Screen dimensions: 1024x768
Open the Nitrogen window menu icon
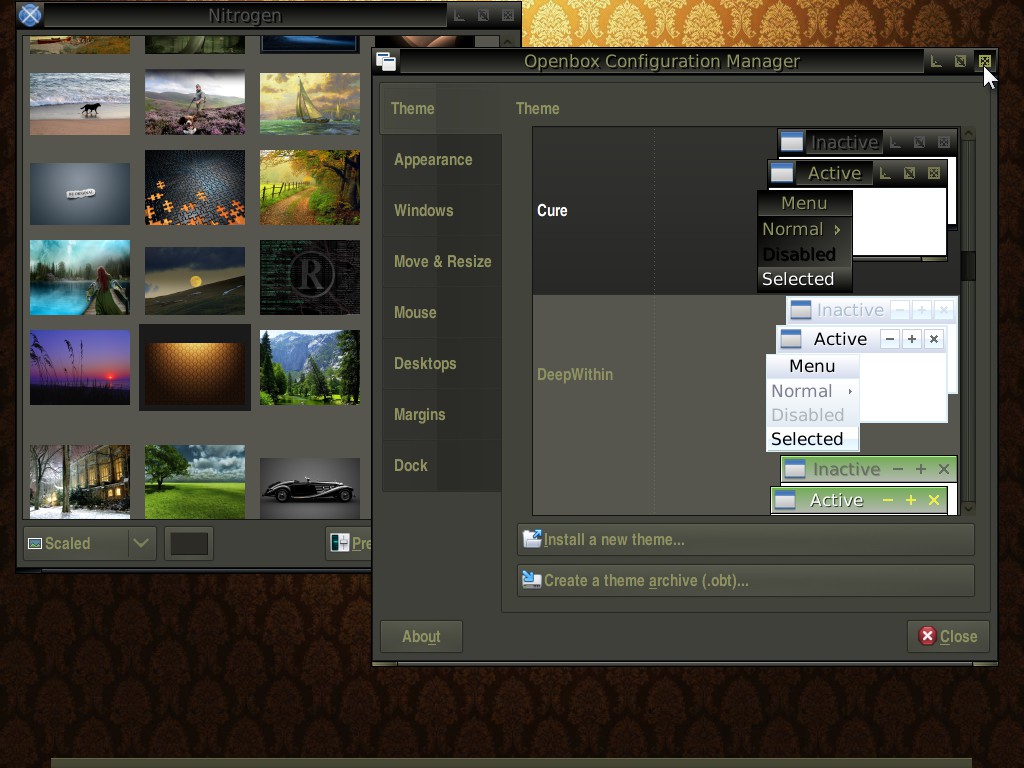pyautogui.click(x=29, y=14)
